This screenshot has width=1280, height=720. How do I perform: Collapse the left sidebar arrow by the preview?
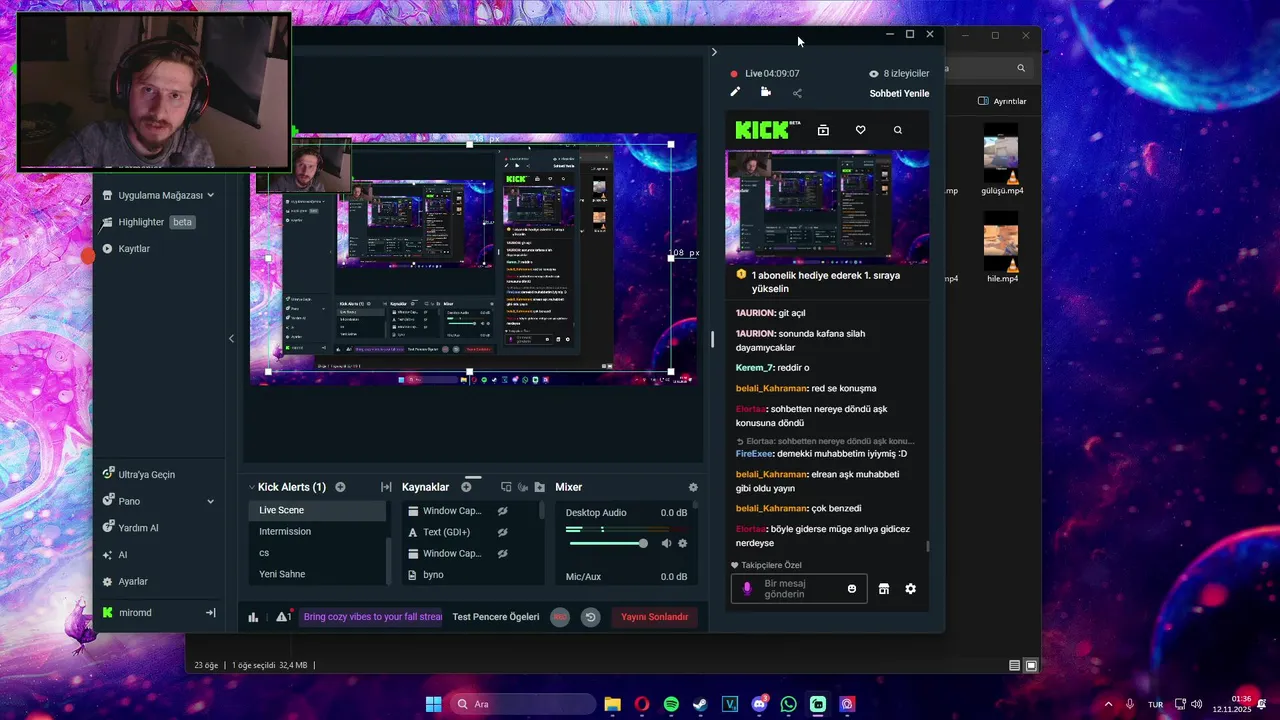coord(231,339)
